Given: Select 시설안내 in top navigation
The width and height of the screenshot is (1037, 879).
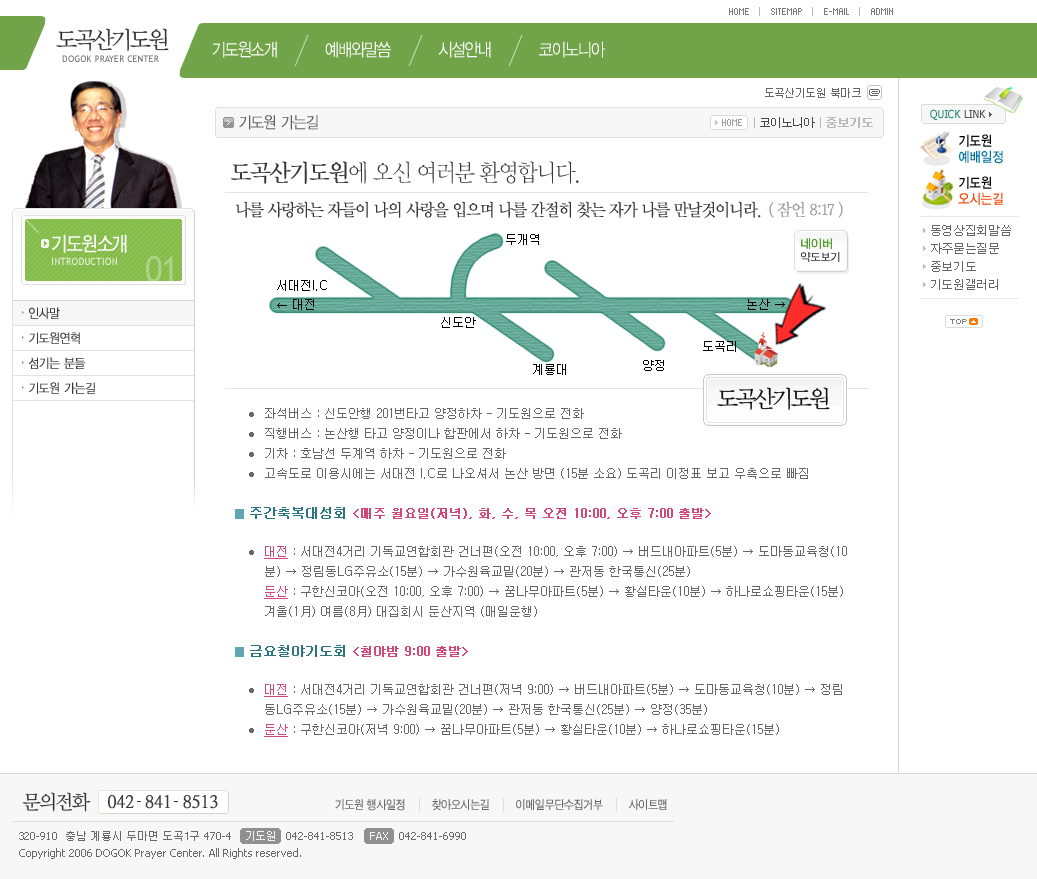Looking at the screenshot, I should click(464, 50).
